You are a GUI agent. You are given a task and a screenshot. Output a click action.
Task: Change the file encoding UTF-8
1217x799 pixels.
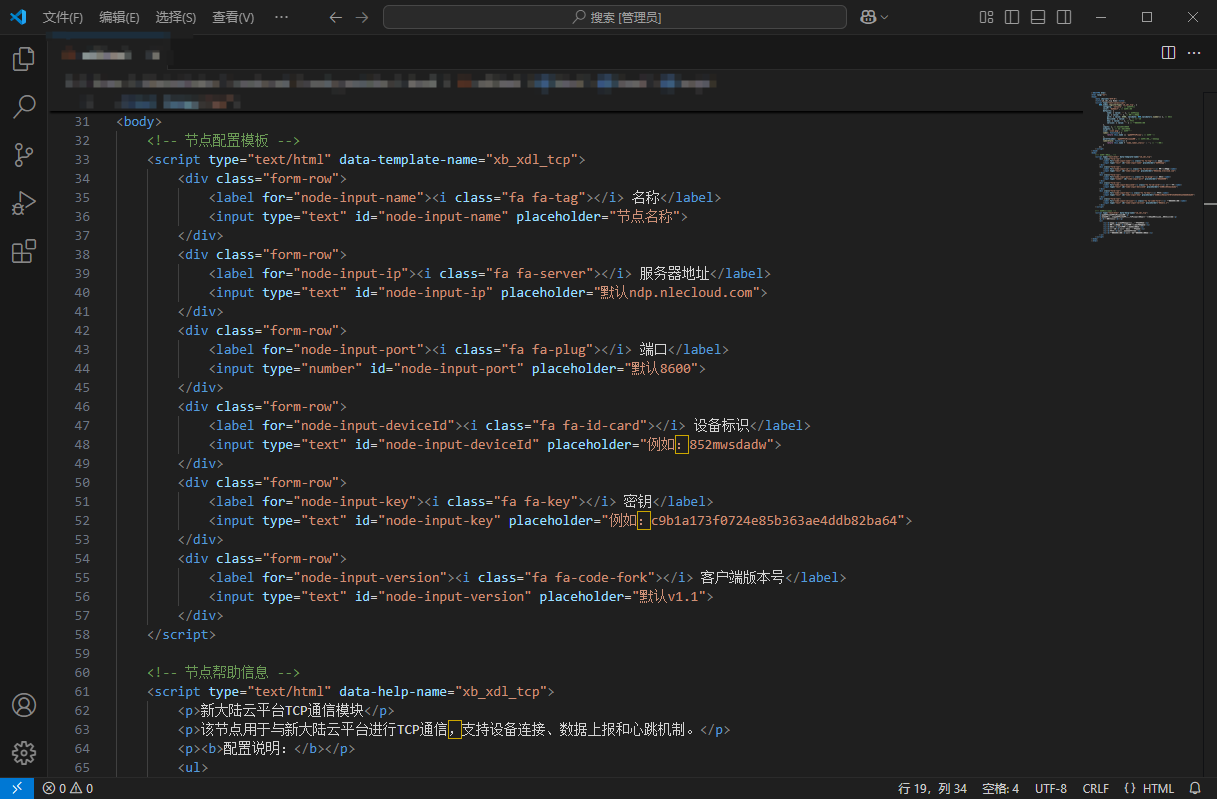pyautogui.click(x=1051, y=788)
